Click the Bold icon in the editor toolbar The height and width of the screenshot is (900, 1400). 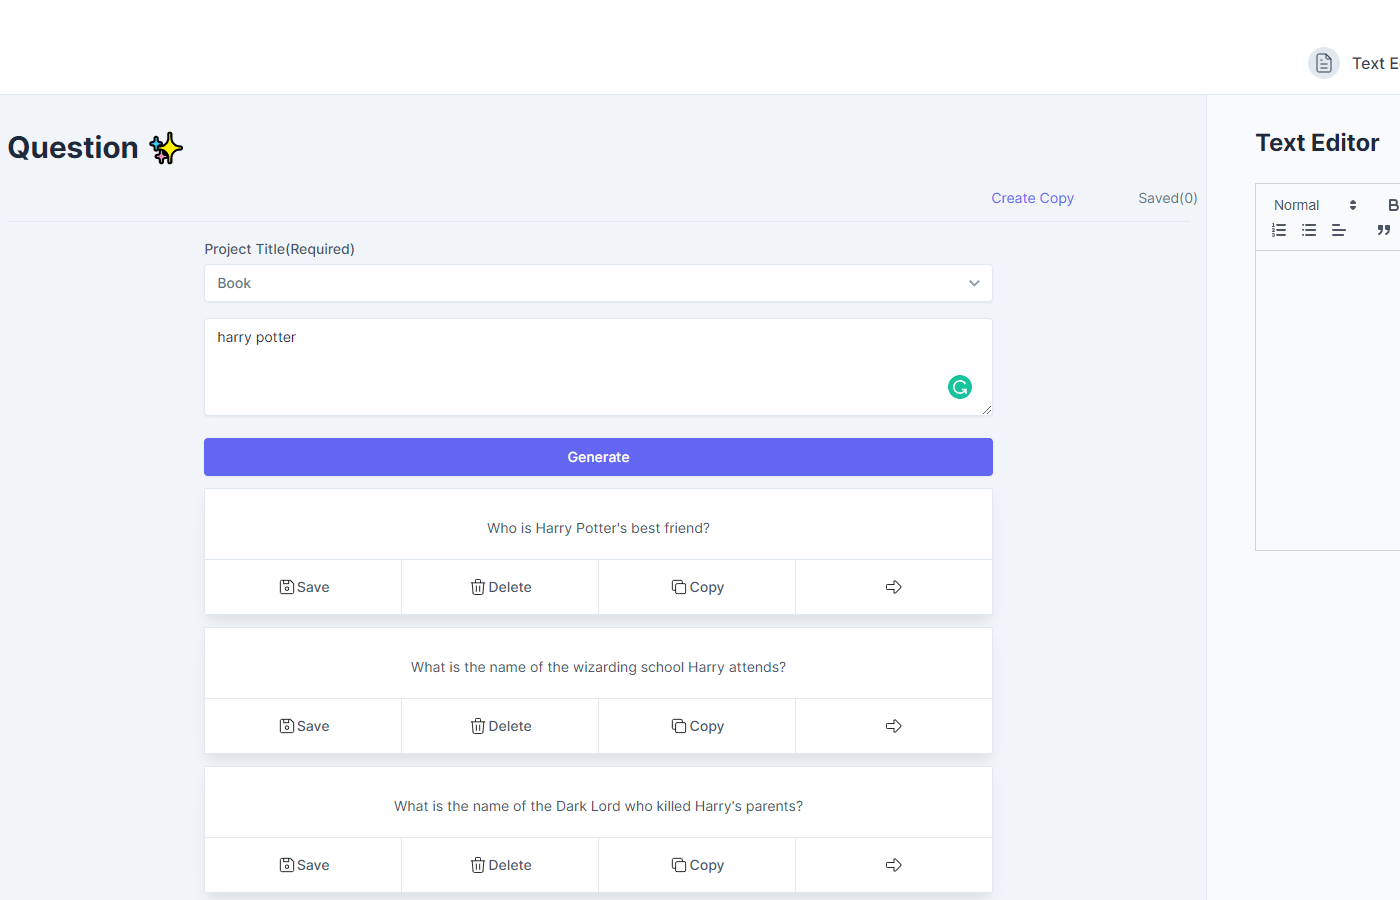(x=1394, y=204)
